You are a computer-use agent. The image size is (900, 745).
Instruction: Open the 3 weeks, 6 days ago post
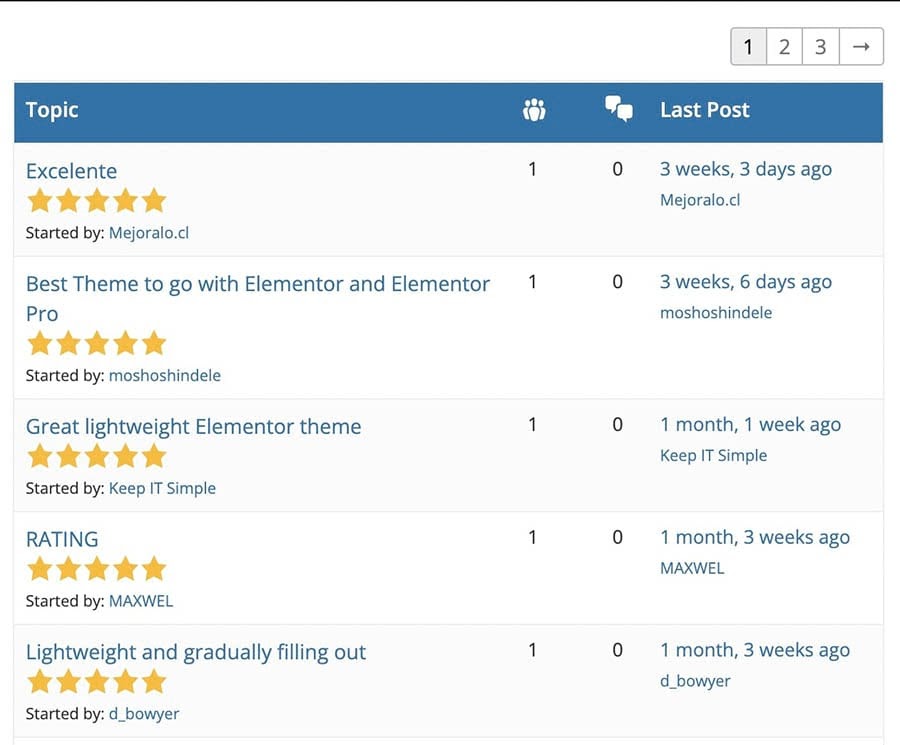(745, 283)
